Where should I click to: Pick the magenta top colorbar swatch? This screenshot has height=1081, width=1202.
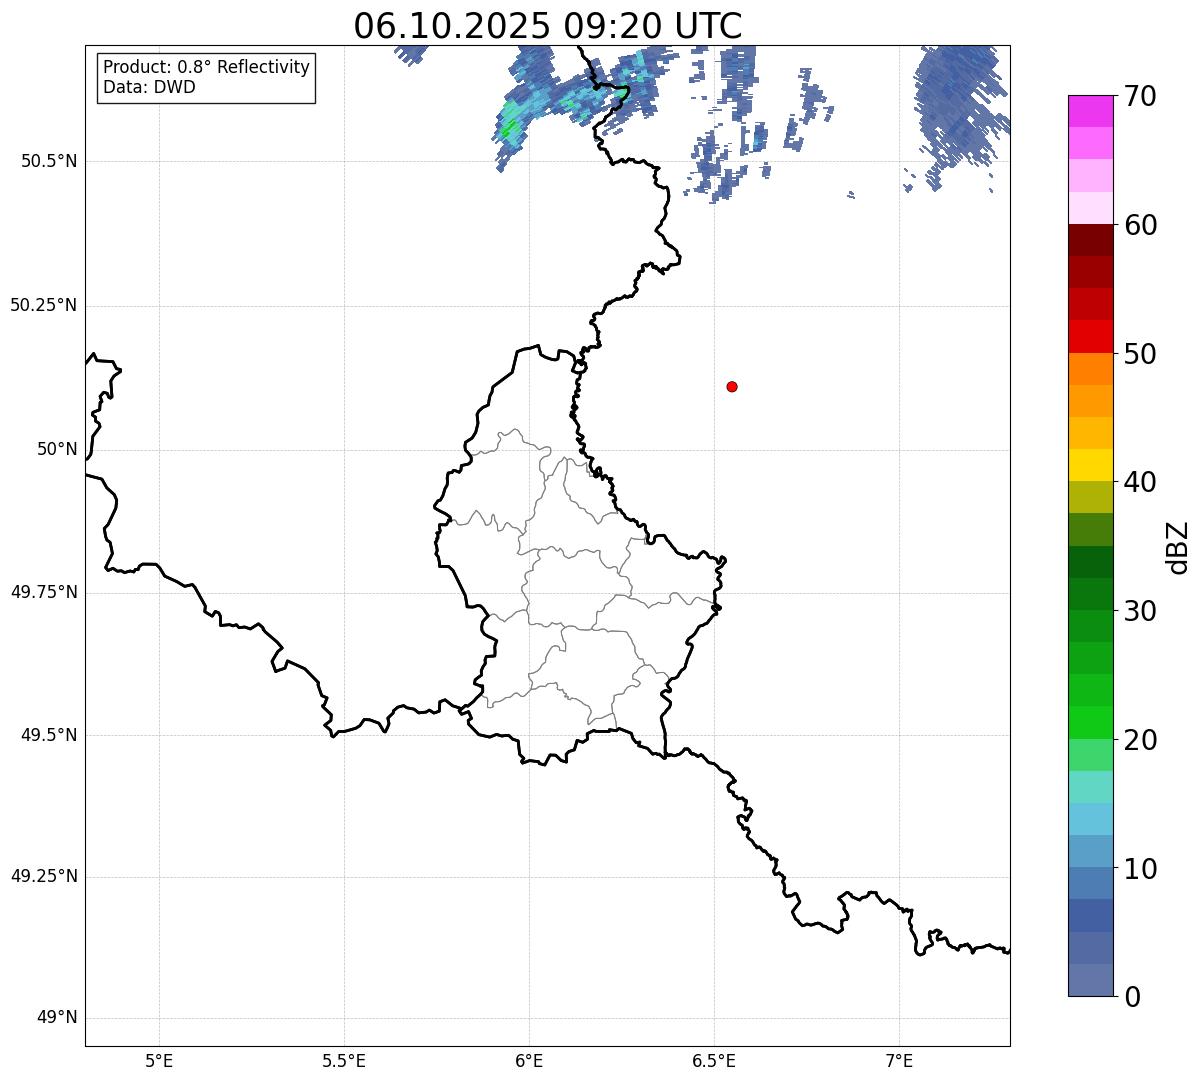click(1090, 111)
